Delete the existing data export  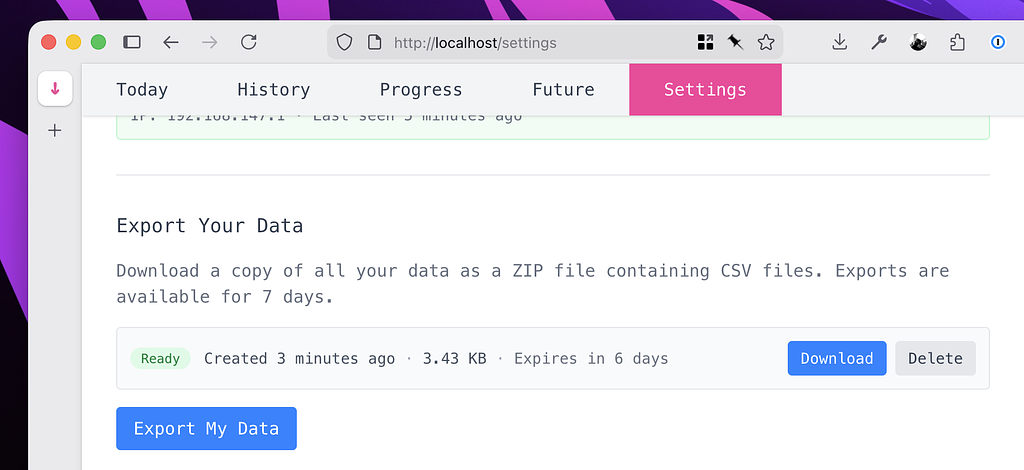click(x=935, y=358)
